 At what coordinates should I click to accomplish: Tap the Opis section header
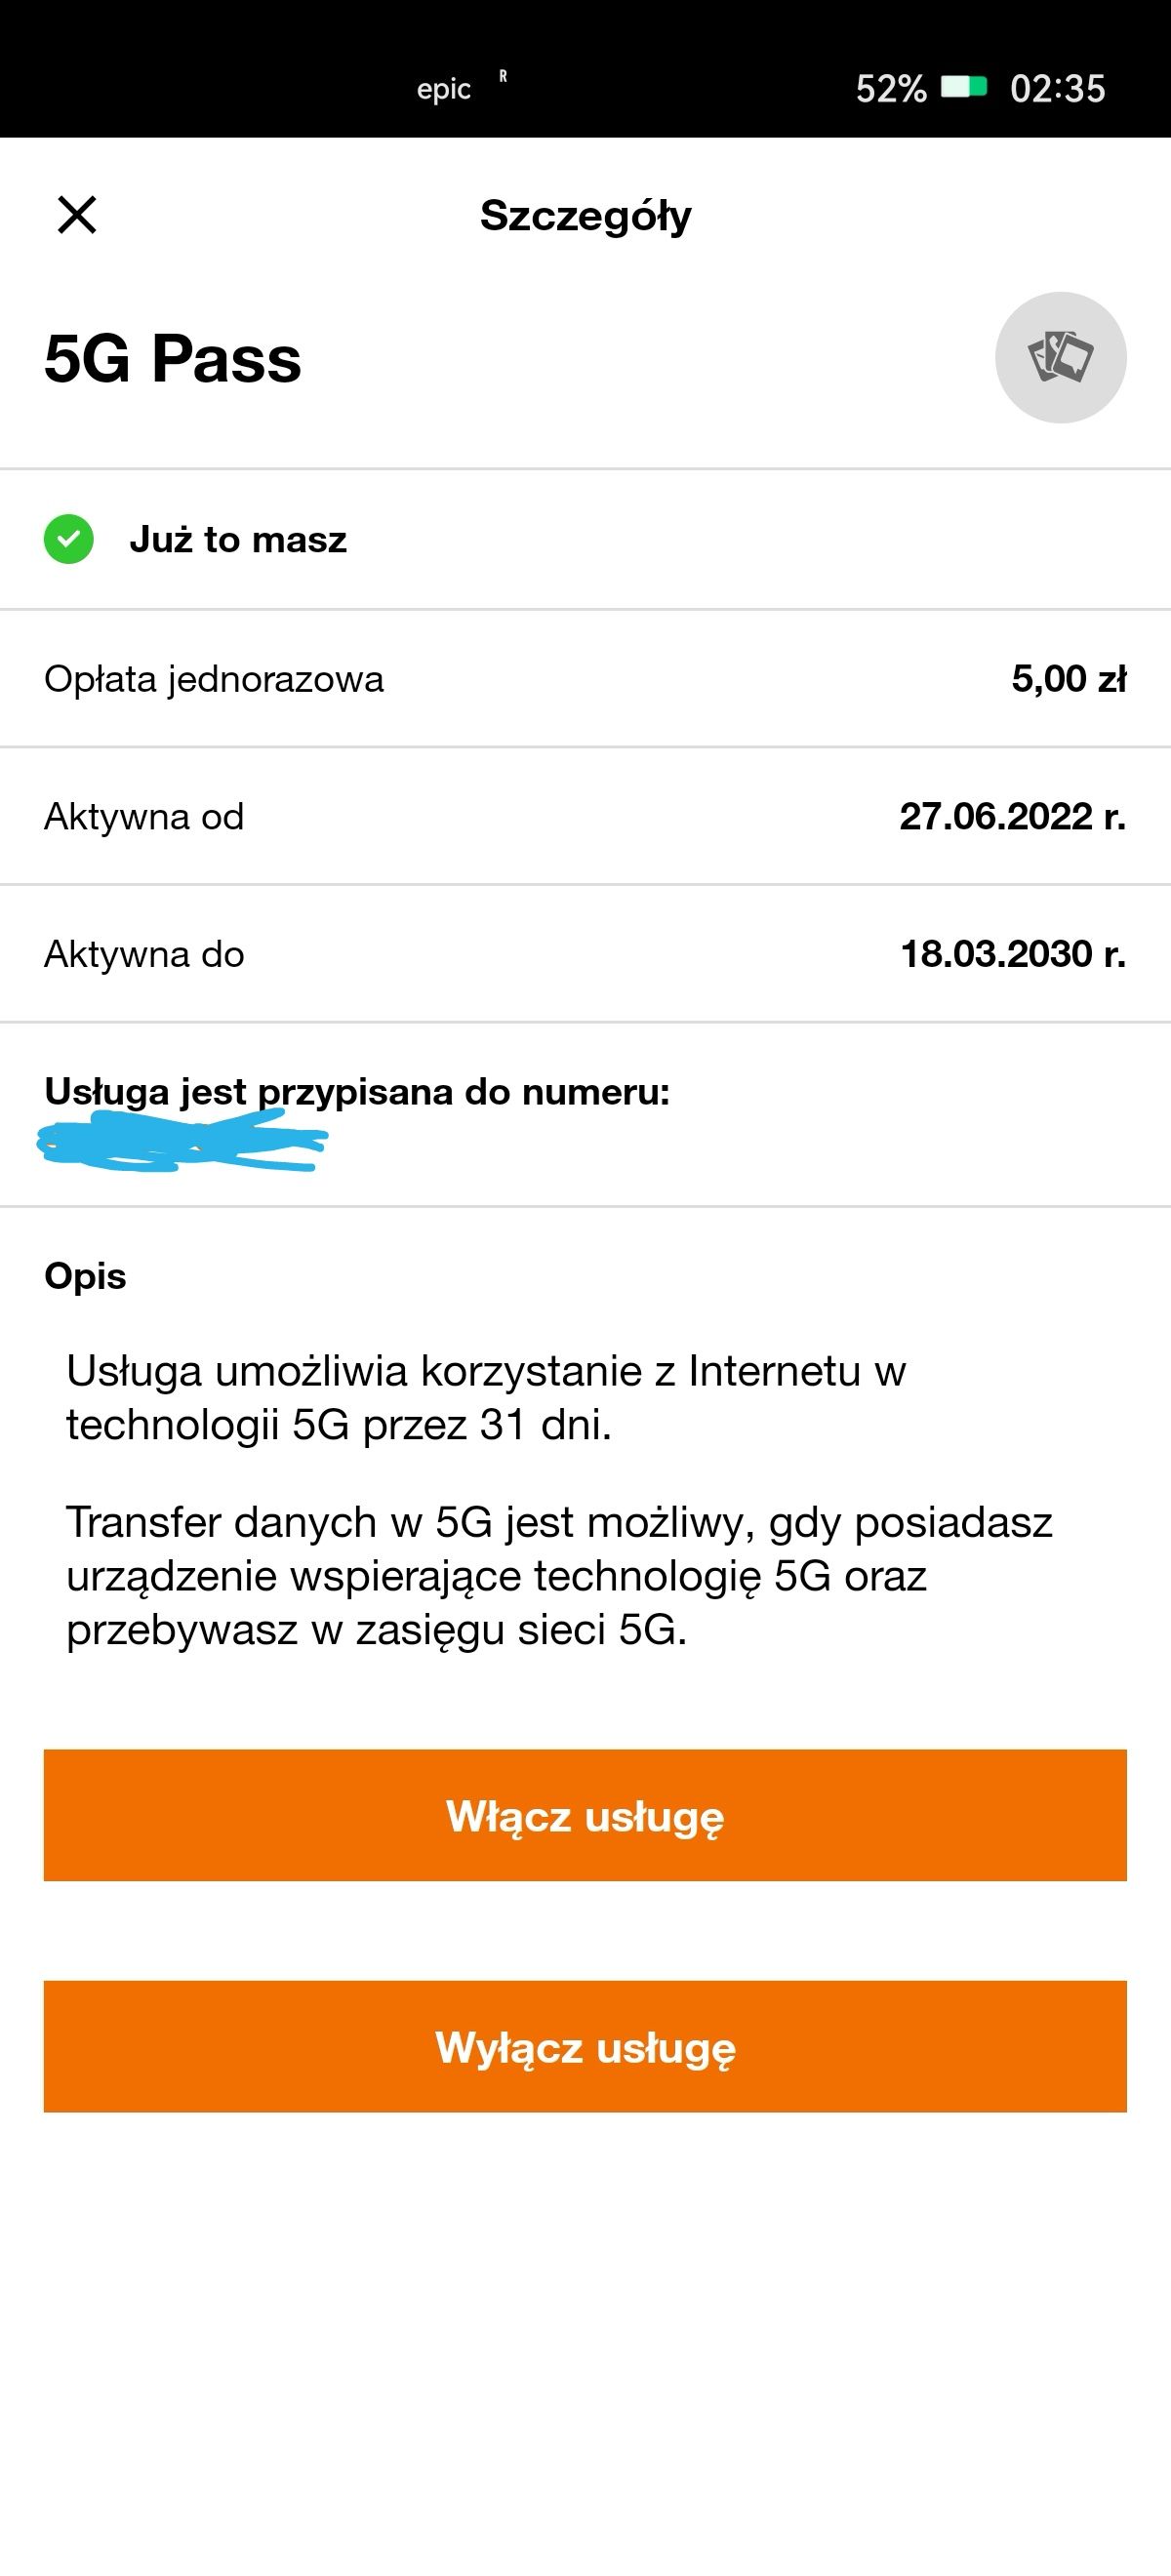coord(85,1275)
